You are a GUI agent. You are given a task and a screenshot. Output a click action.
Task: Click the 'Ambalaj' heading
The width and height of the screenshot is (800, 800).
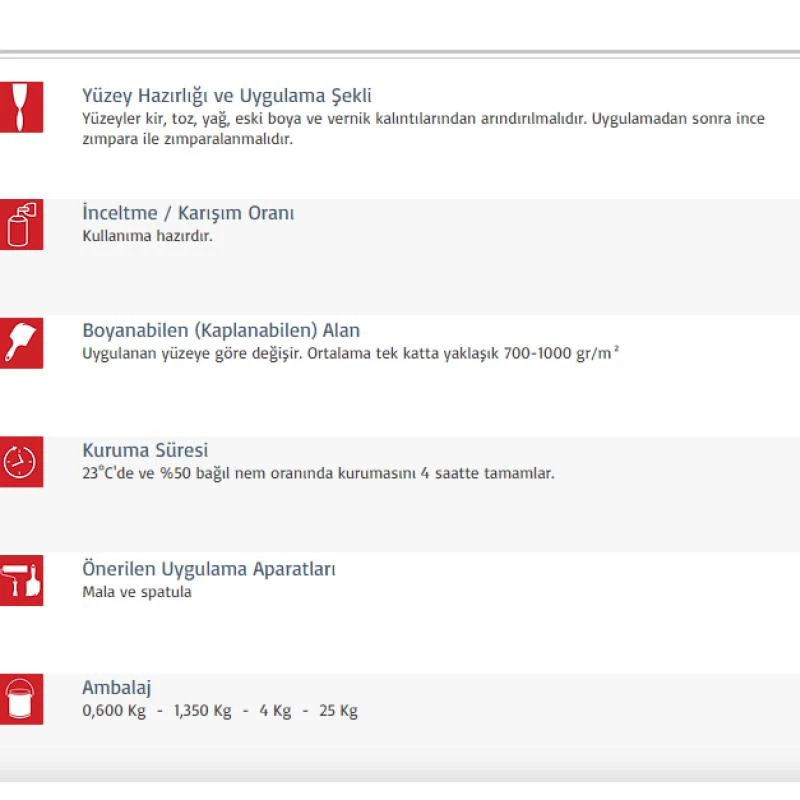pyautogui.click(x=117, y=688)
